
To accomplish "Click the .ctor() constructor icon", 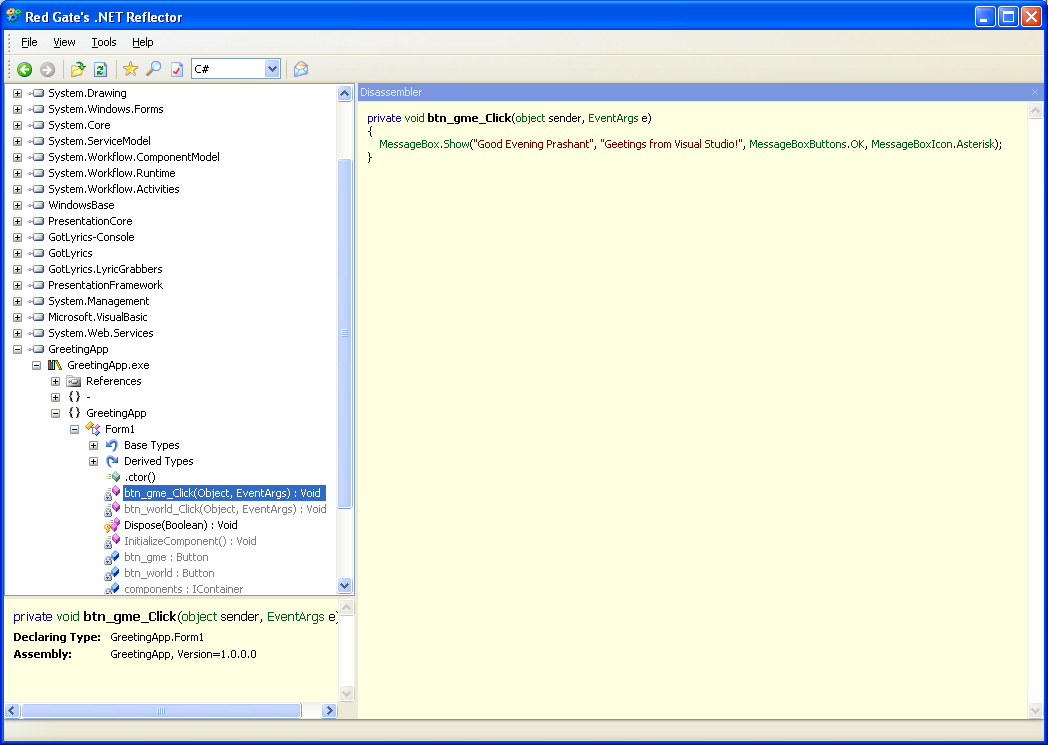I will click(x=113, y=477).
